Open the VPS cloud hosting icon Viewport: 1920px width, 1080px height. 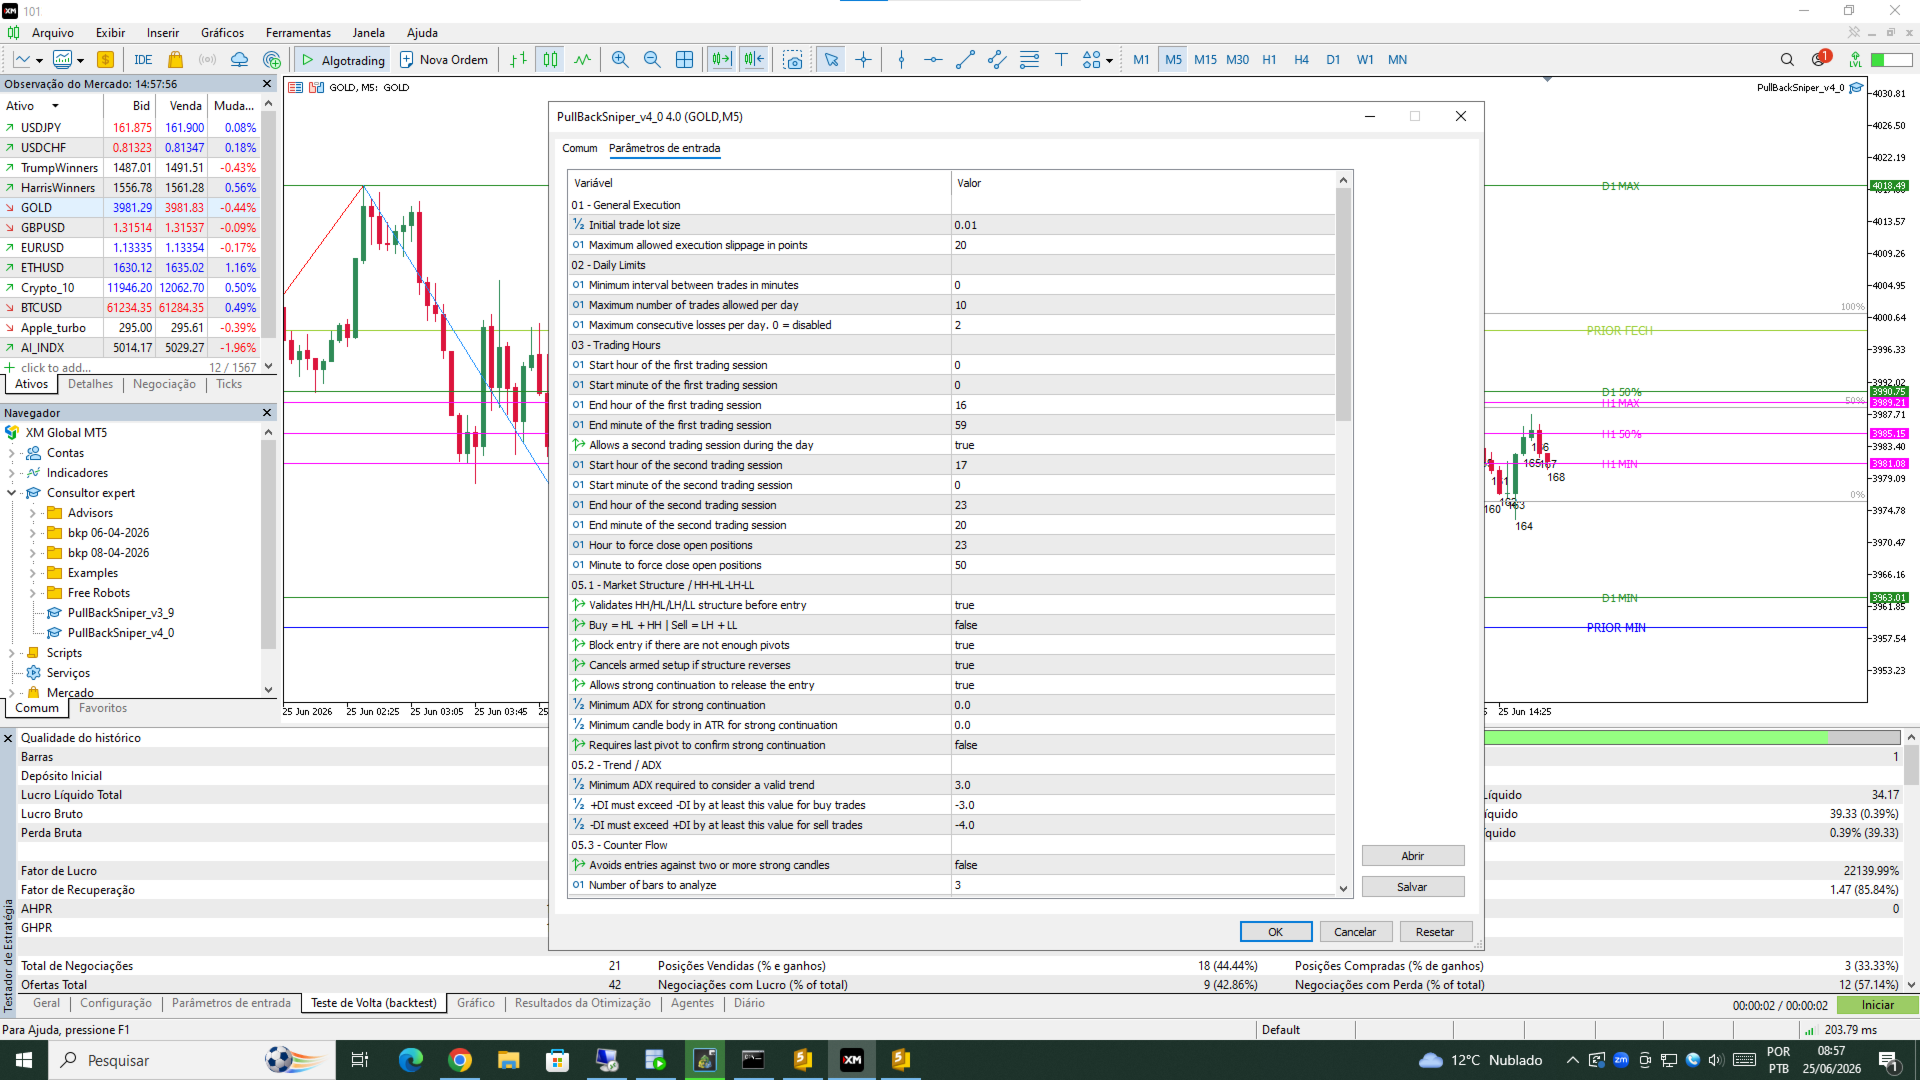239,60
